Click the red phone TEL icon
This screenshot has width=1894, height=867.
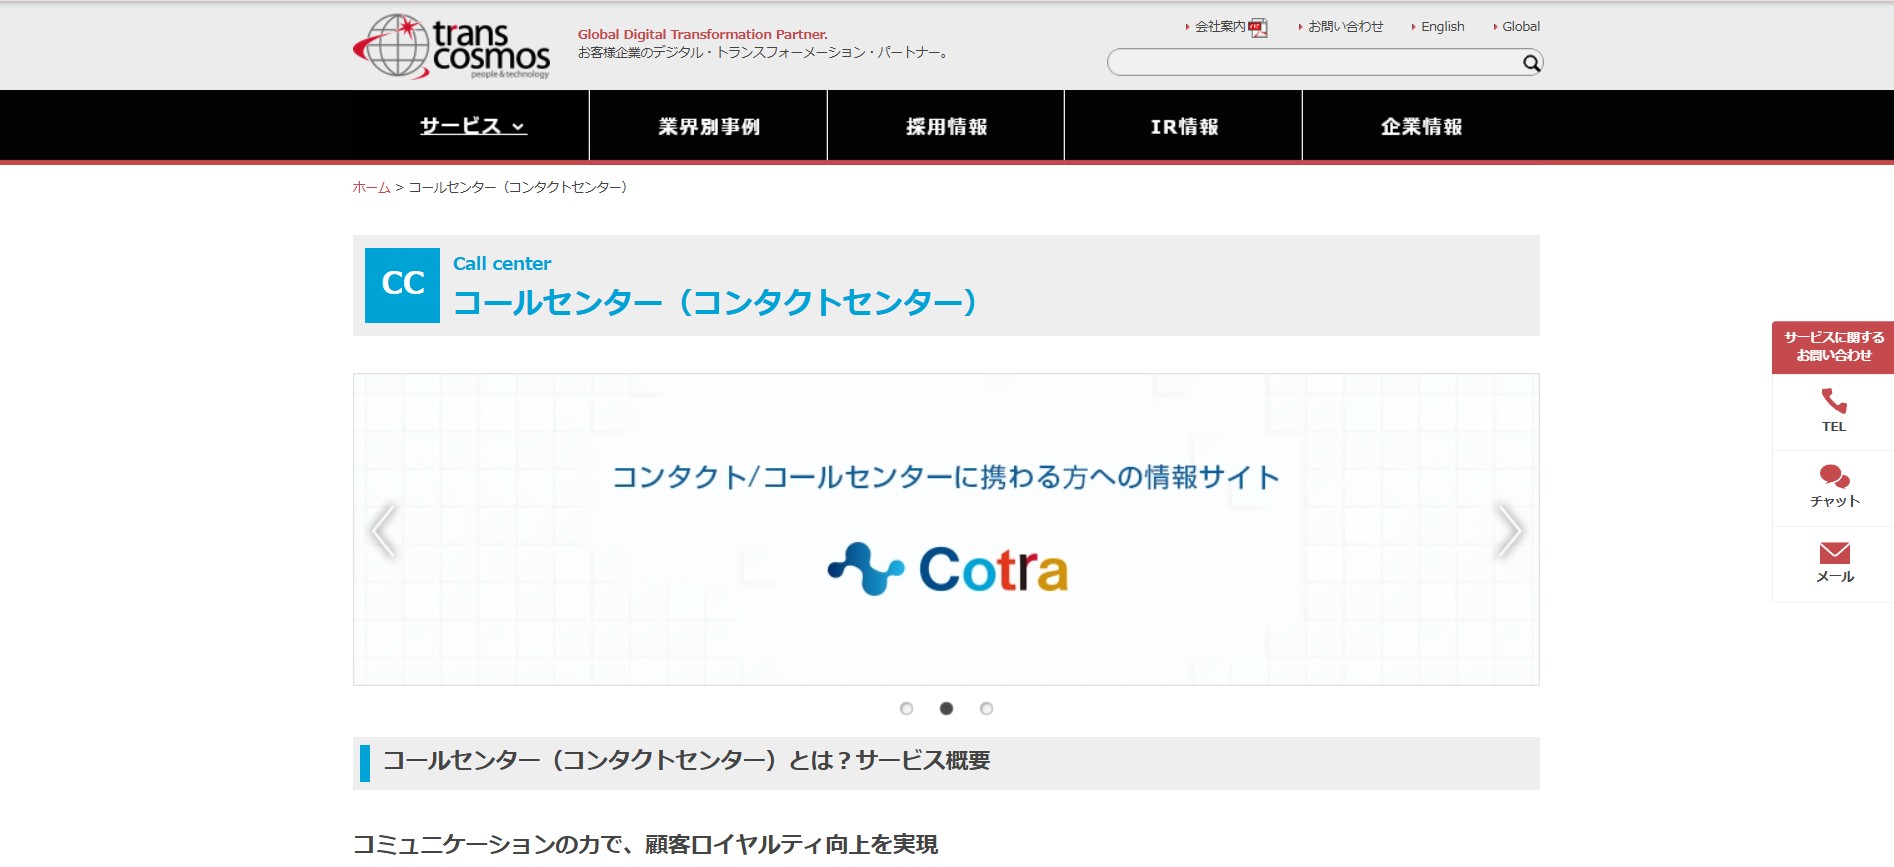pyautogui.click(x=1833, y=401)
